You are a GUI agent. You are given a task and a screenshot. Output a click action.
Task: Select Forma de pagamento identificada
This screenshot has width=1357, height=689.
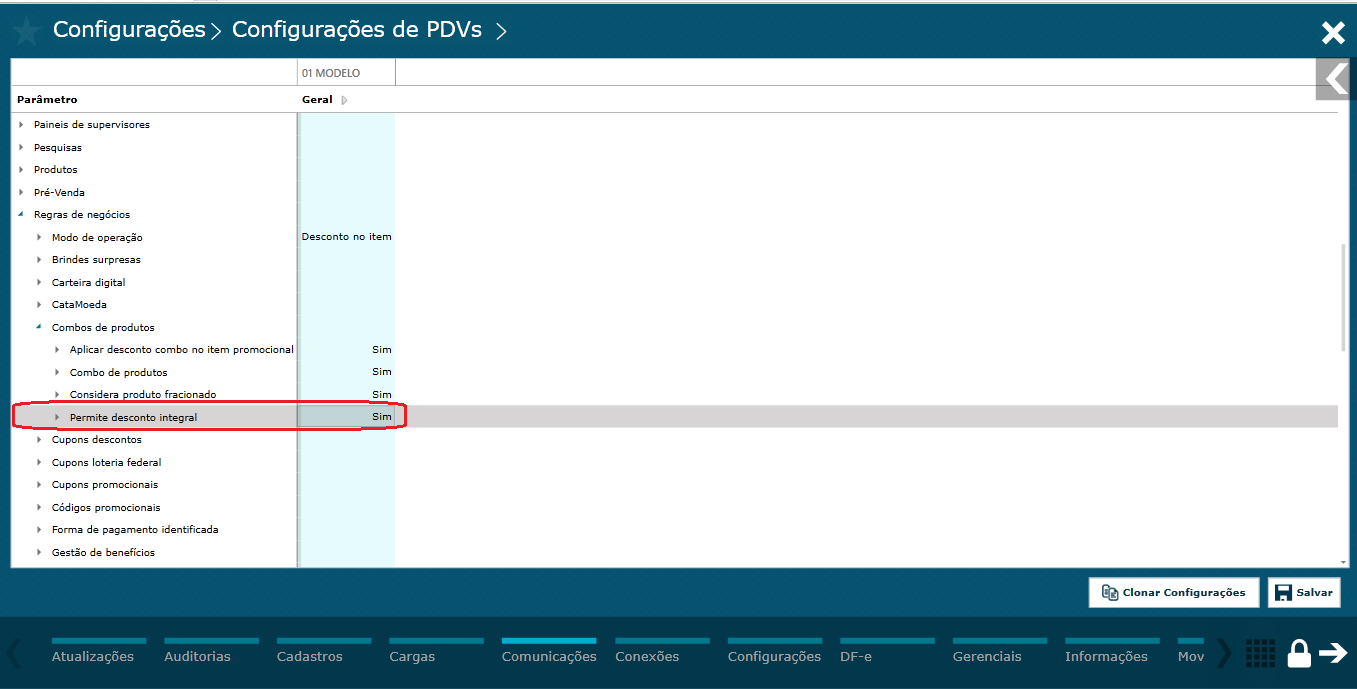(x=135, y=530)
